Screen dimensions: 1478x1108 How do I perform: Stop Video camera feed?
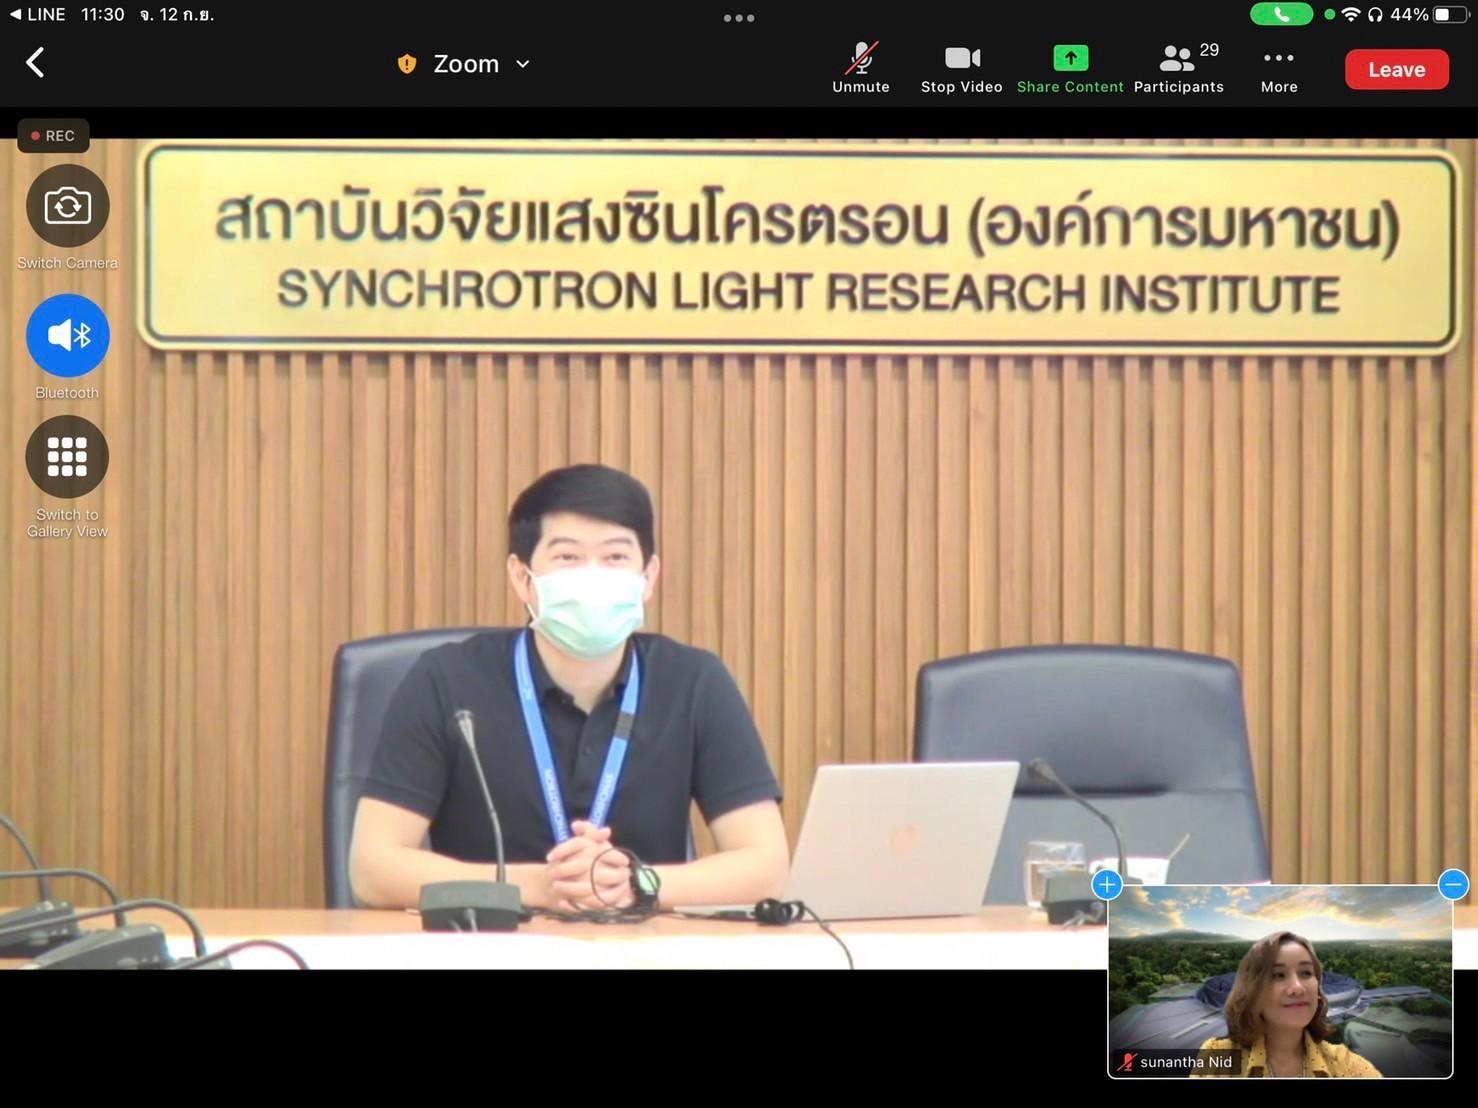point(961,68)
